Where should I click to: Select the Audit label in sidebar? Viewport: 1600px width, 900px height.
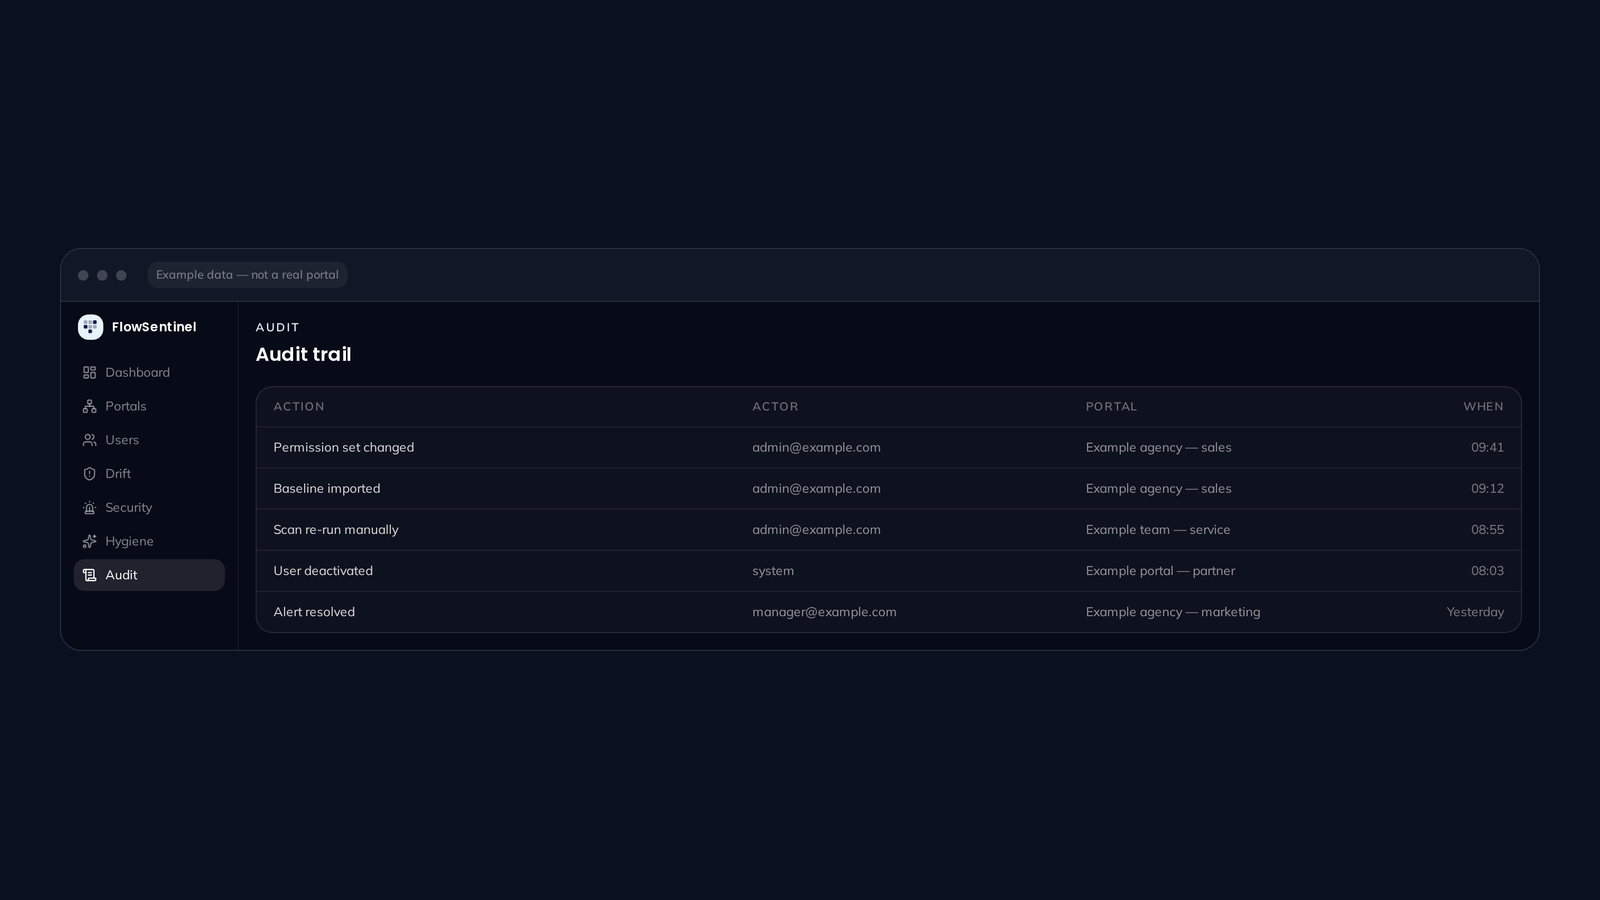point(121,575)
